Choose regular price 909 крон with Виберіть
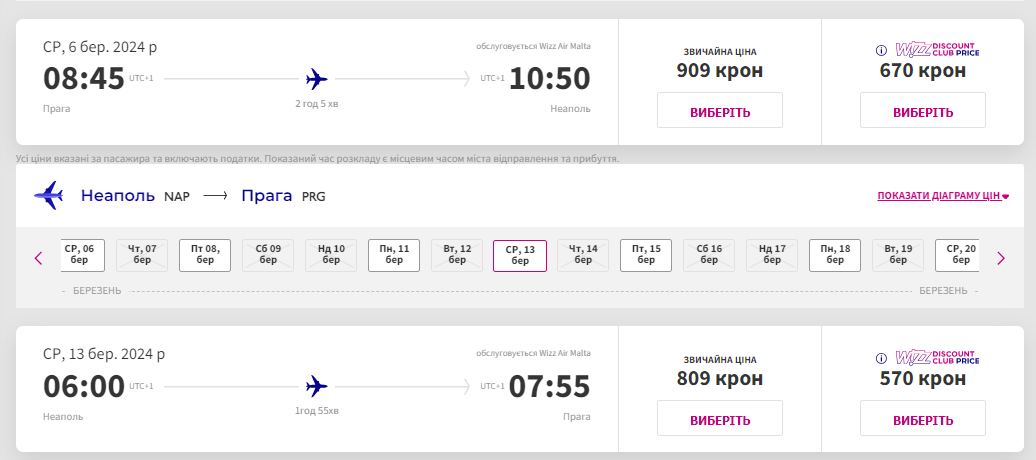The image size is (1036, 460). click(x=719, y=111)
